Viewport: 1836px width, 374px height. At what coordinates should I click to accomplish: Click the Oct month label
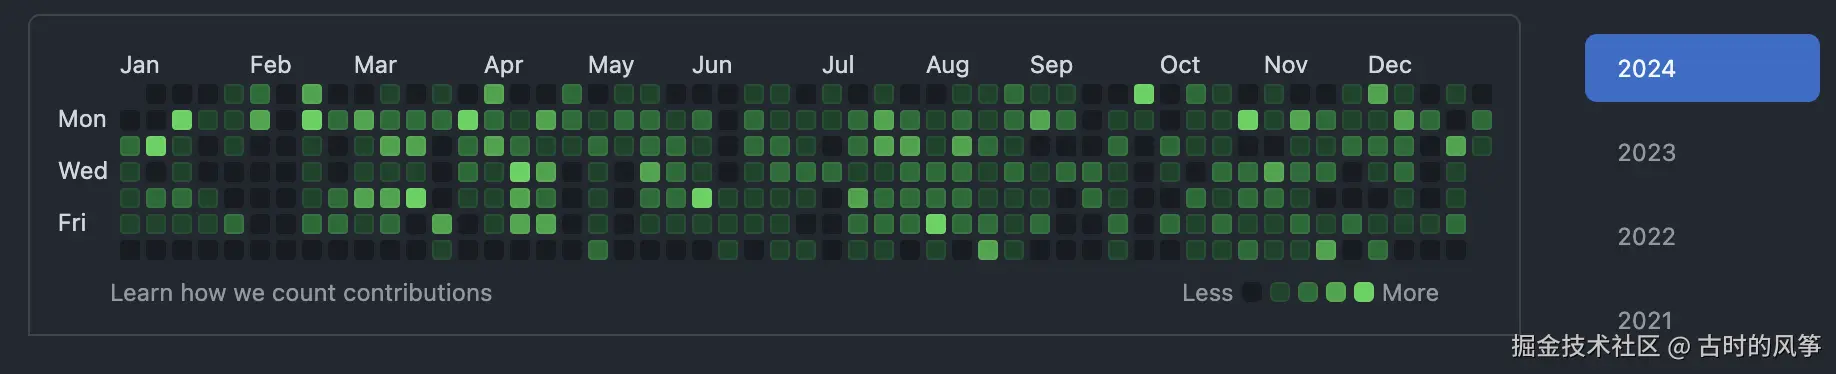click(1180, 65)
